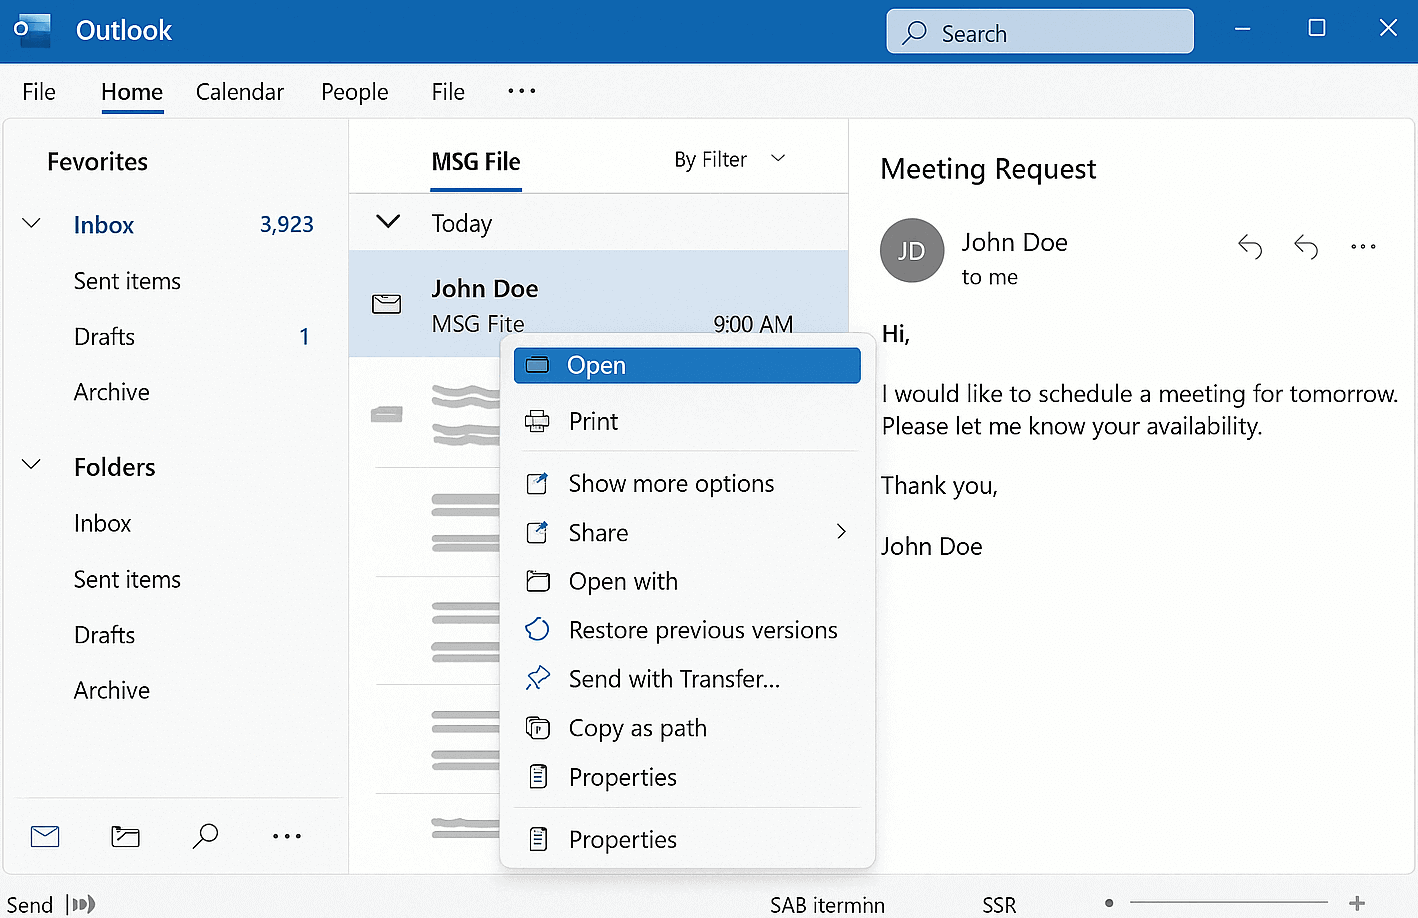The height and width of the screenshot is (918, 1418).
Task: Open the ribbon overflow ellipsis menu
Action: click(522, 91)
